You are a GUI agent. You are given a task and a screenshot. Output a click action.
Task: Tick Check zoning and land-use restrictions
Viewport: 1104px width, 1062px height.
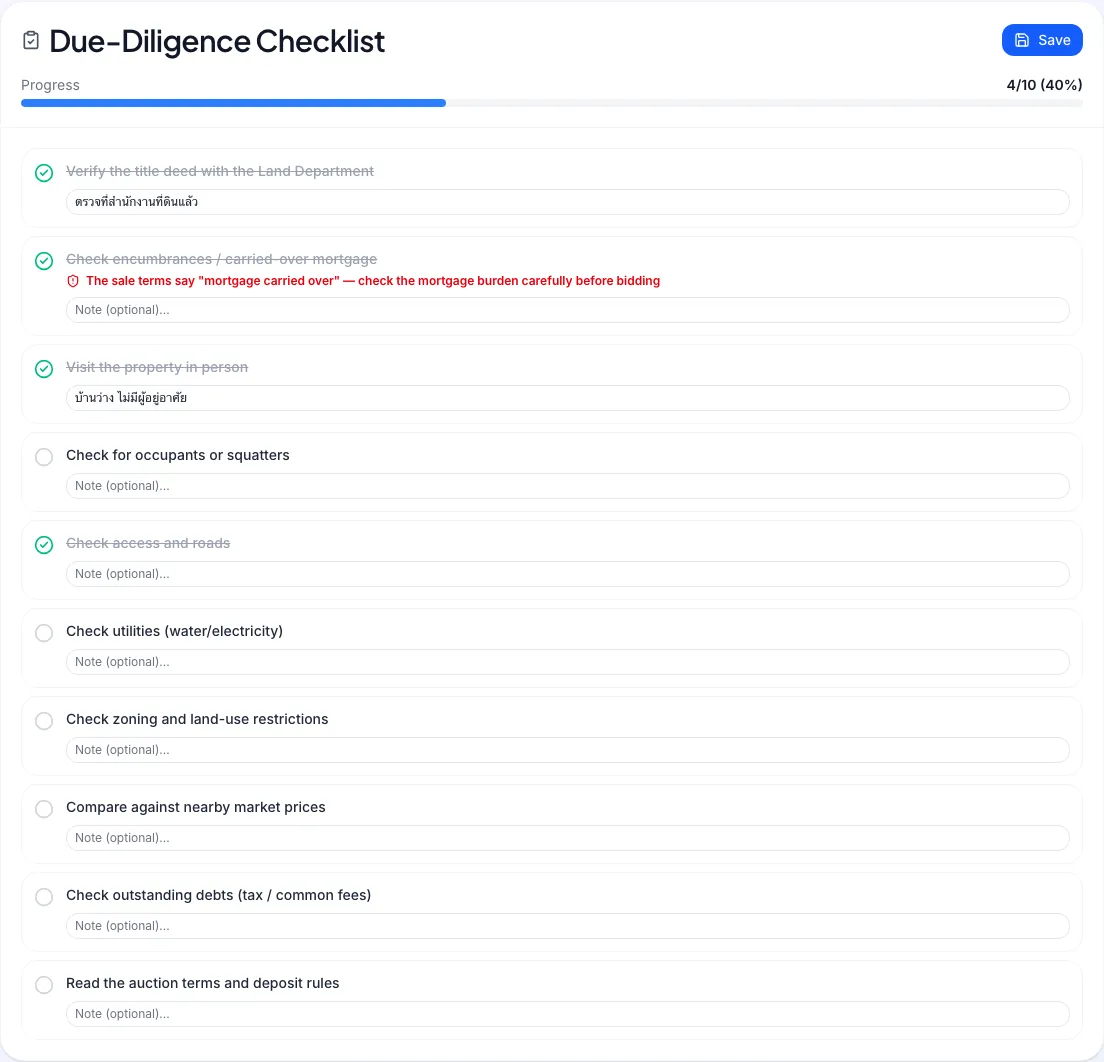(44, 720)
